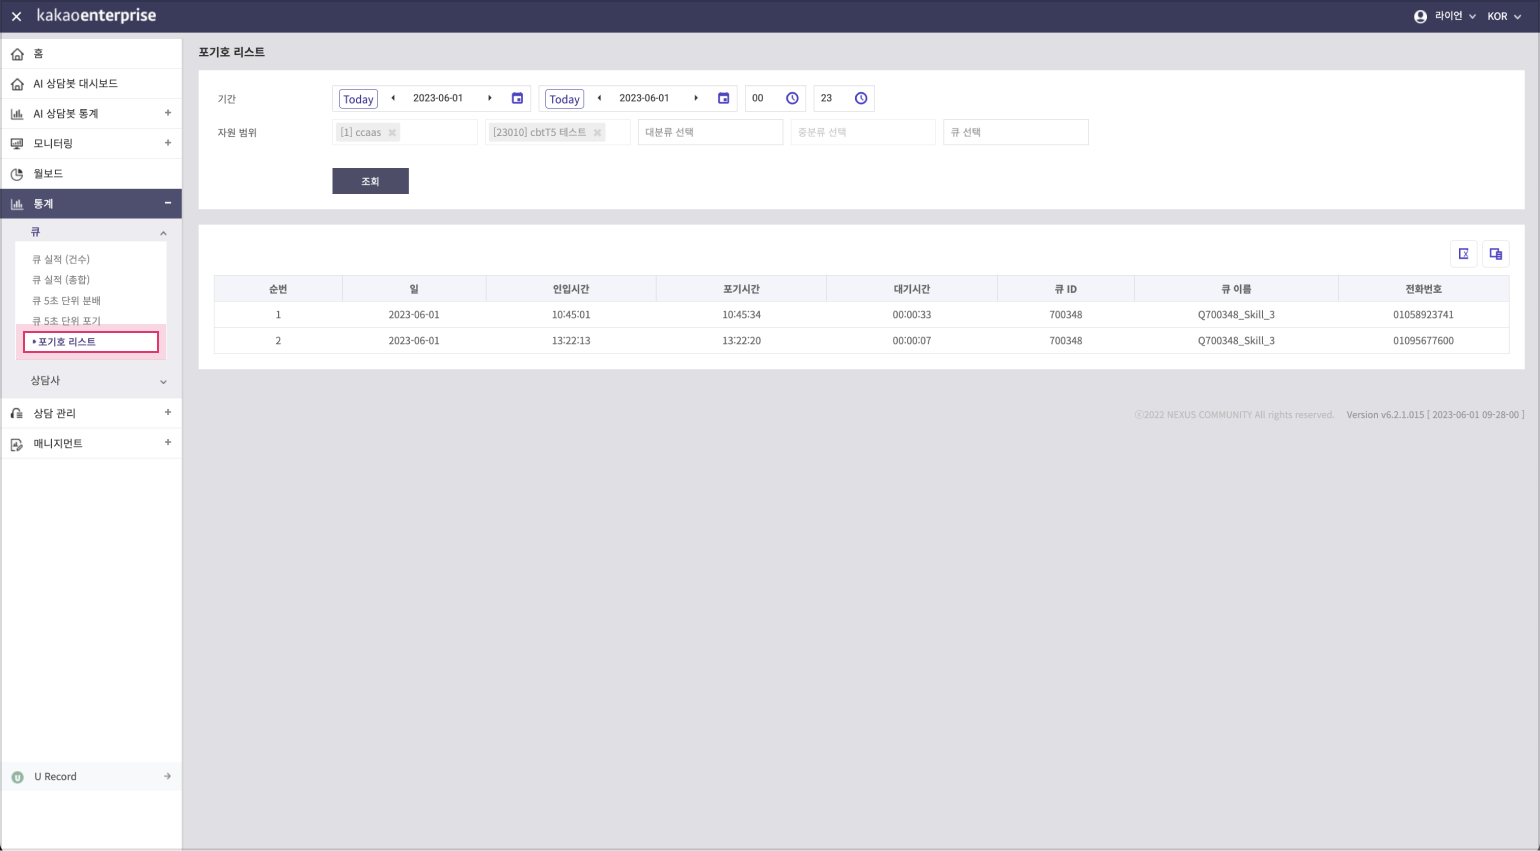The height and width of the screenshot is (851, 1540).
Task: Click the clock icon for start hour 00
Action: [792, 98]
